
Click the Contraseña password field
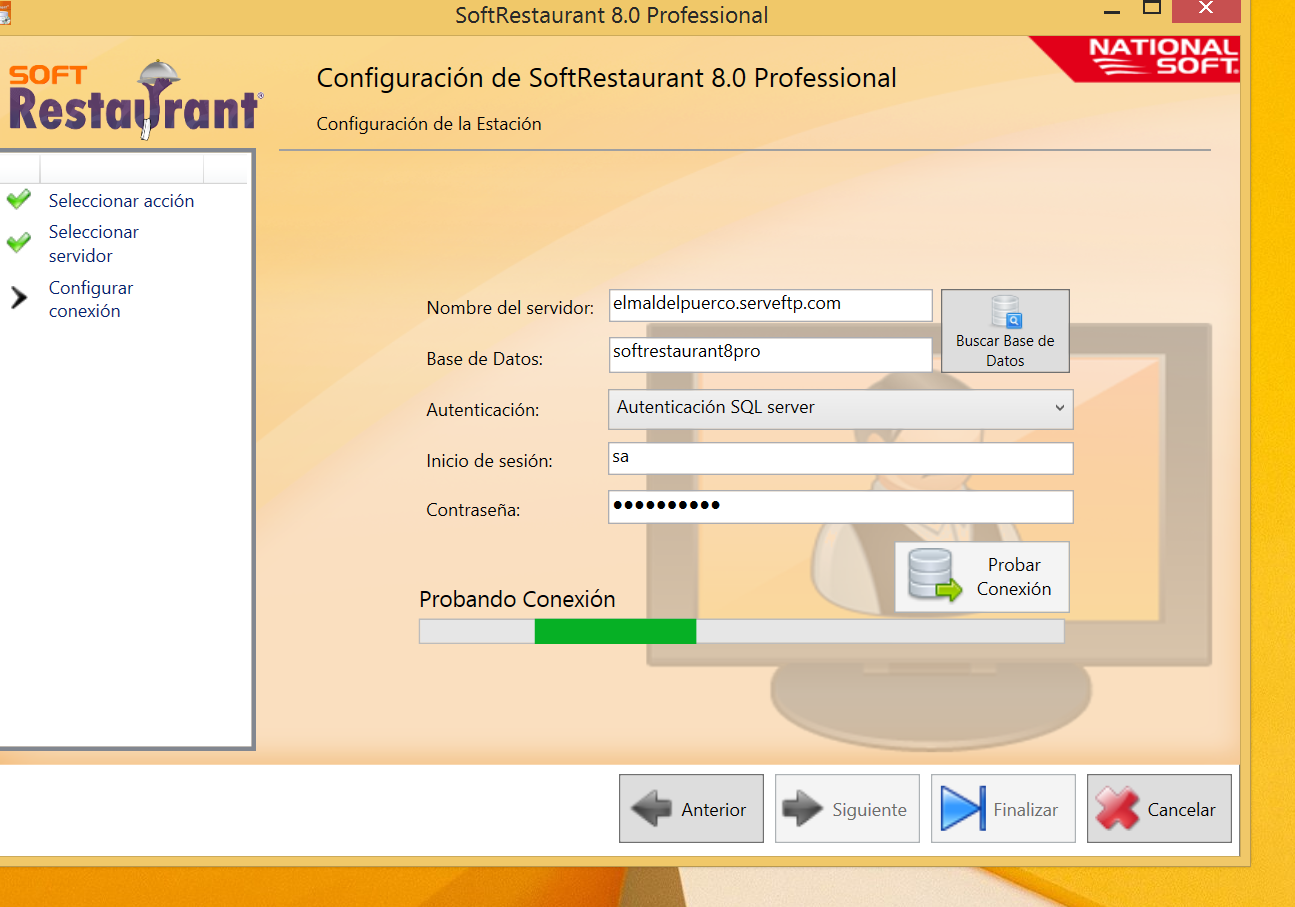[x=840, y=506]
